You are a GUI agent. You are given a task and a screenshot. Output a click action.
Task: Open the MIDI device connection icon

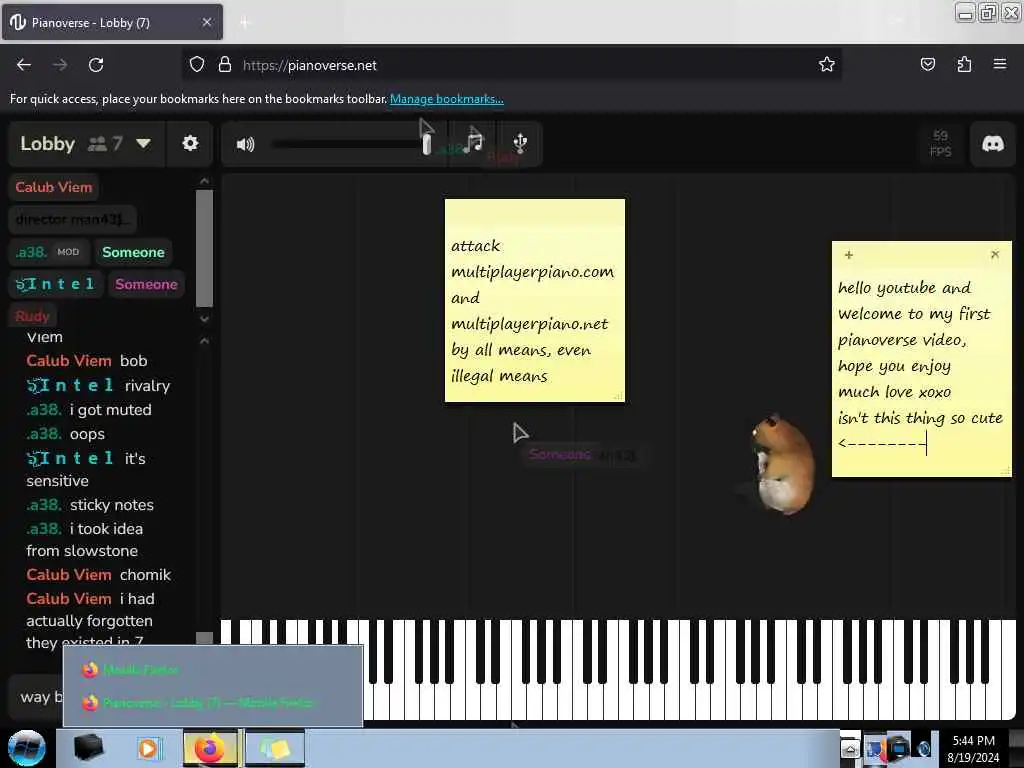[x=520, y=143]
